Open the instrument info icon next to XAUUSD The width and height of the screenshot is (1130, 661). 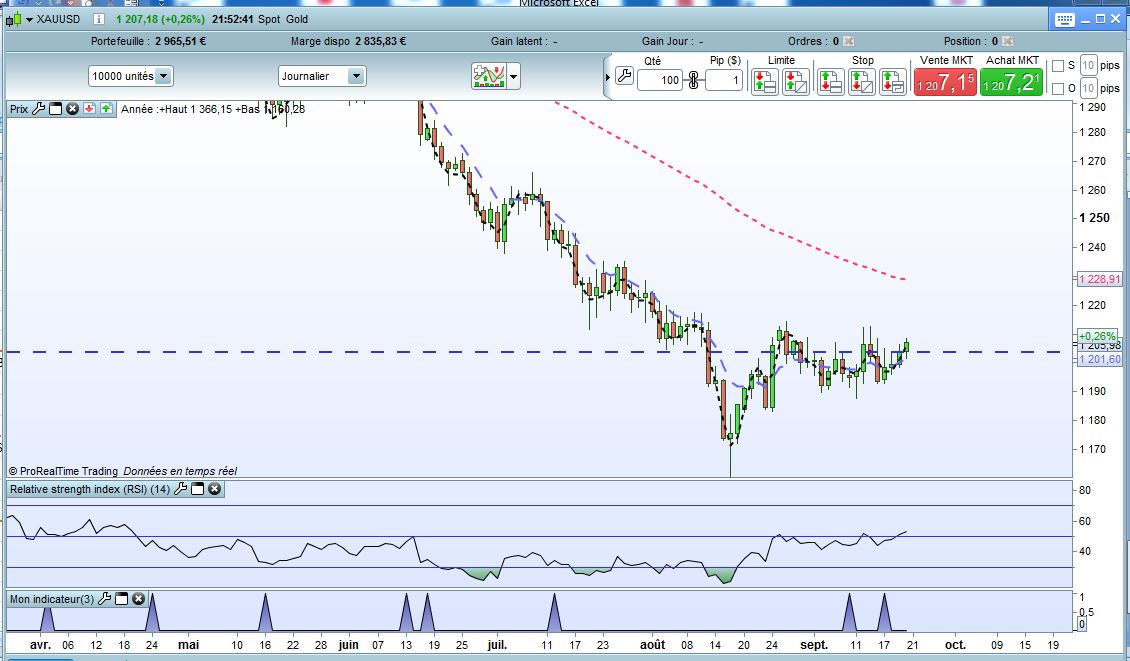tap(99, 19)
